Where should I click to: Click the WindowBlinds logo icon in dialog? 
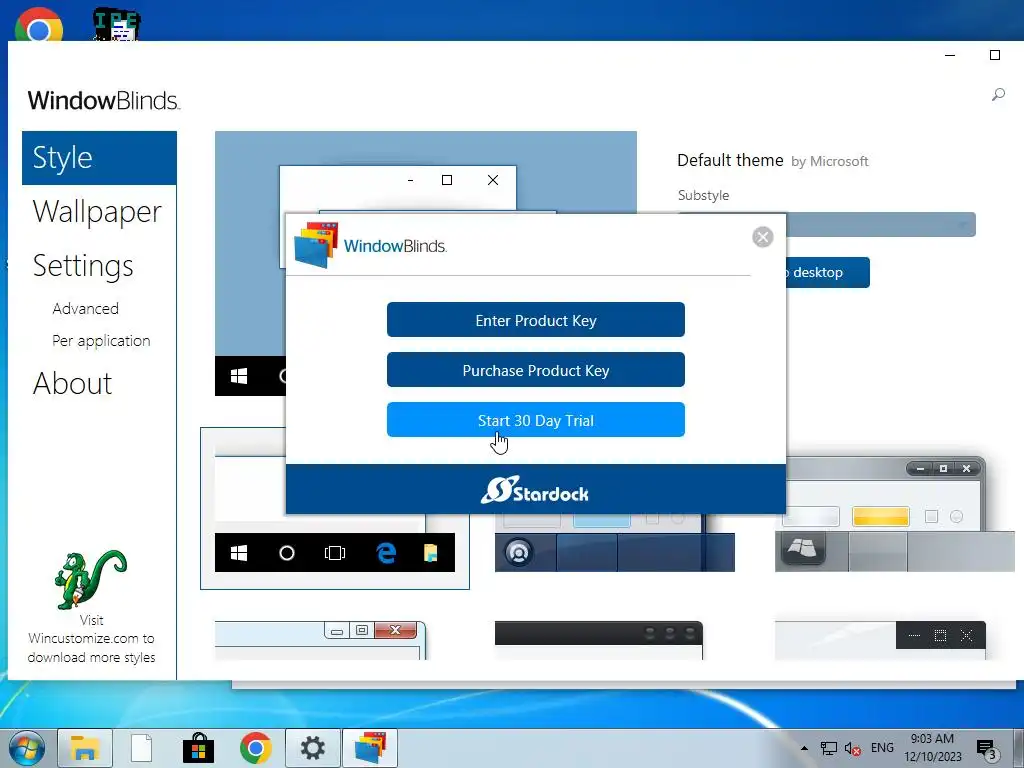316,245
